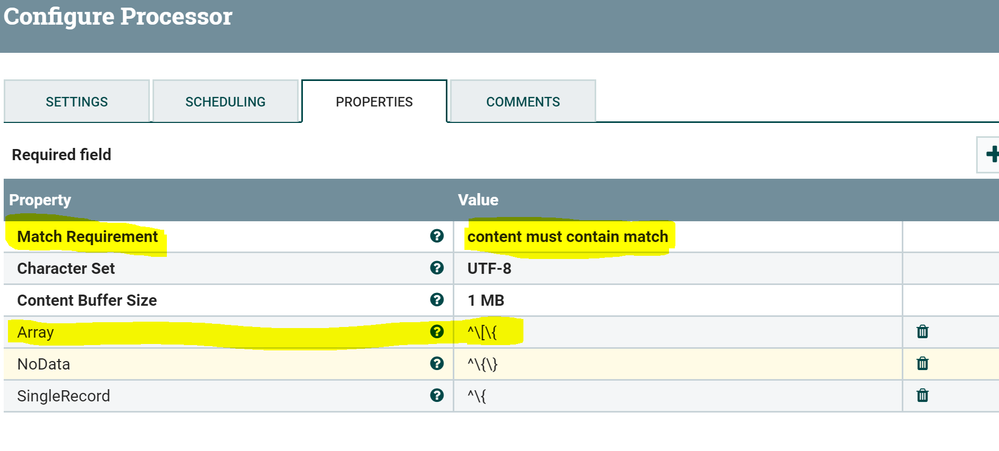
Task: Click help icon for Content Buffer Size
Action: (436, 300)
